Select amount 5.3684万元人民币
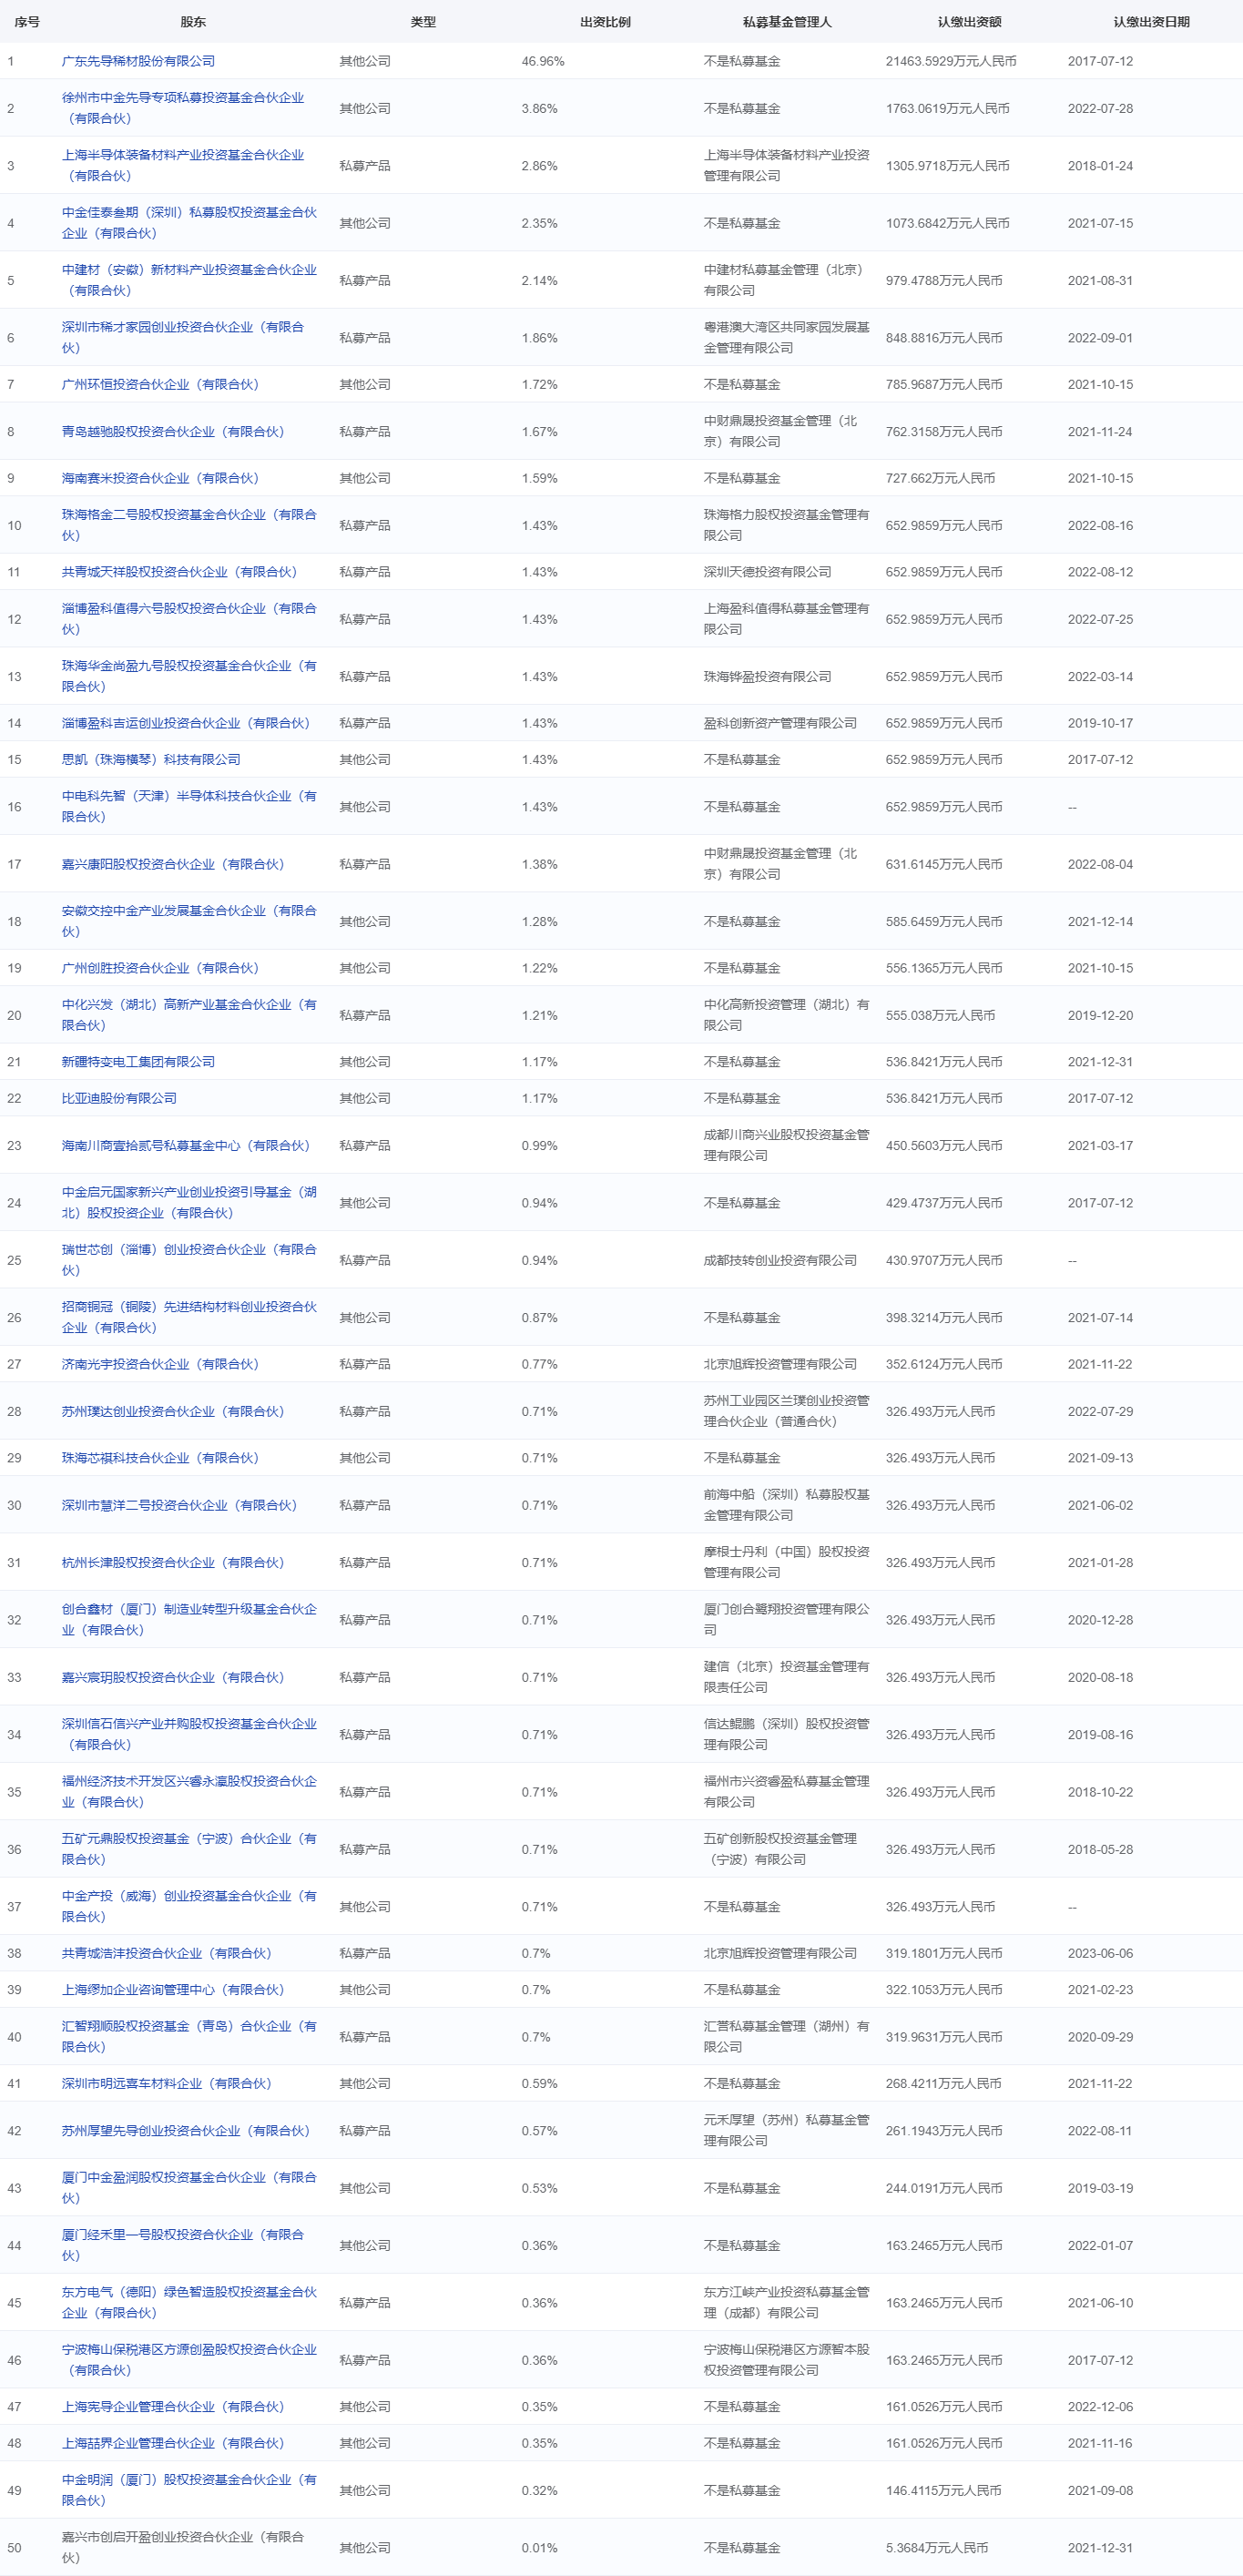Viewport: 1243px width, 2576px height. [x=937, y=2548]
